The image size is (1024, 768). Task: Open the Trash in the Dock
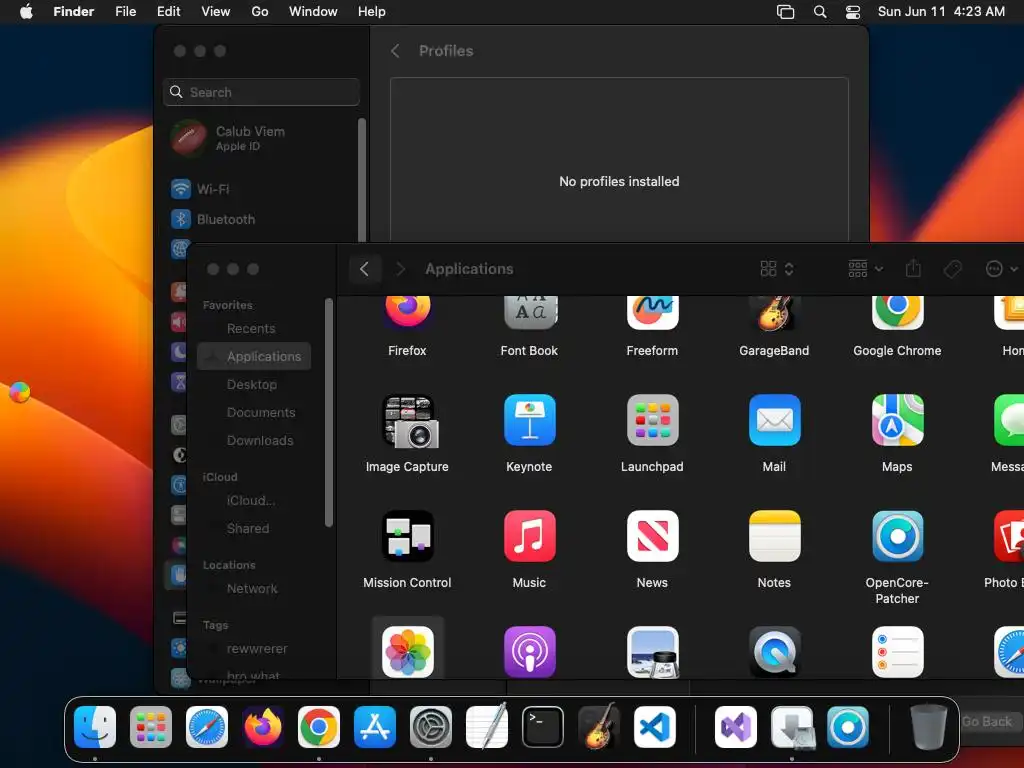(x=928, y=726)
